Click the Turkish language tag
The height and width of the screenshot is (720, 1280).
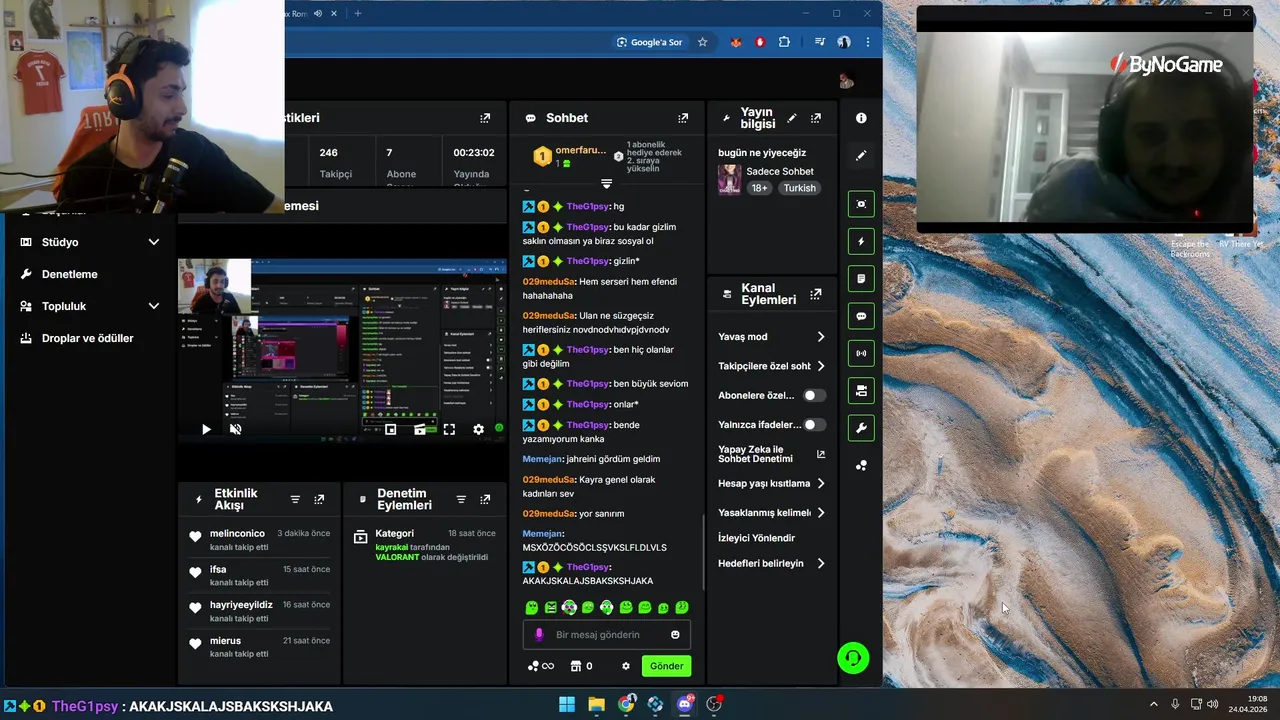click(799, 188)
